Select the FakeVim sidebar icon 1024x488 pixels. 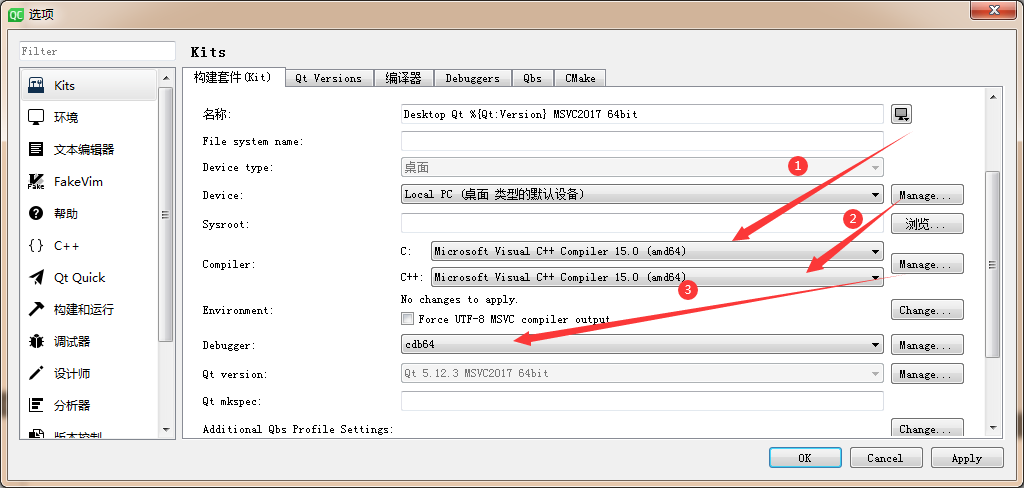coord(36,181)
